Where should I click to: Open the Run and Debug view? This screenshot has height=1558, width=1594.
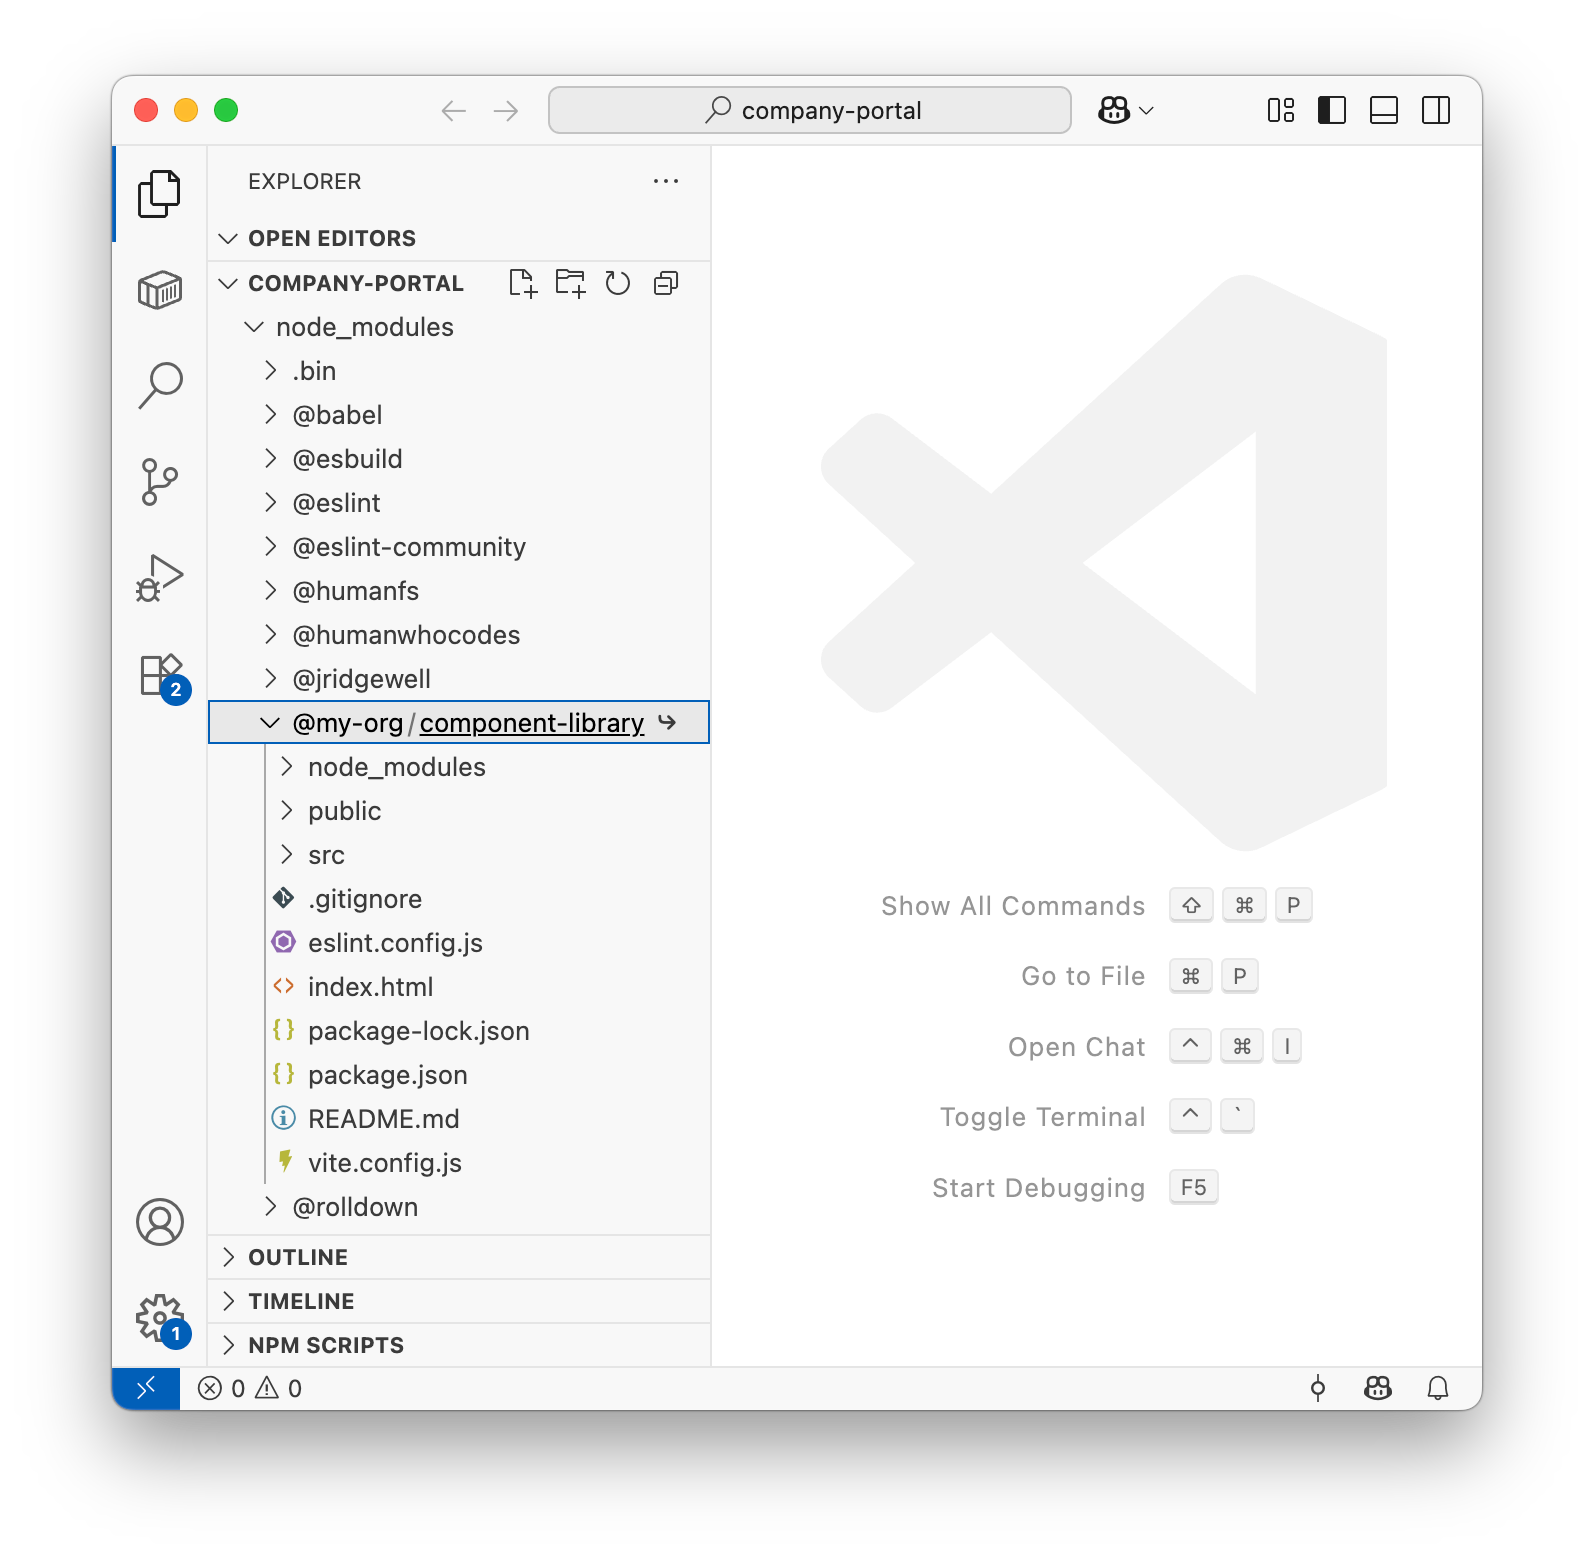click(160, 578)
